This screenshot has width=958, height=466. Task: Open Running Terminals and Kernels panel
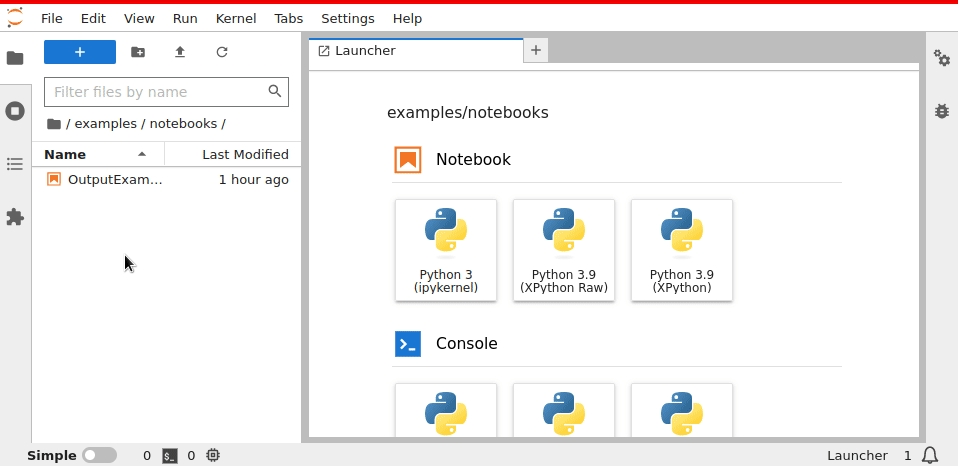(x=15, y=111)
